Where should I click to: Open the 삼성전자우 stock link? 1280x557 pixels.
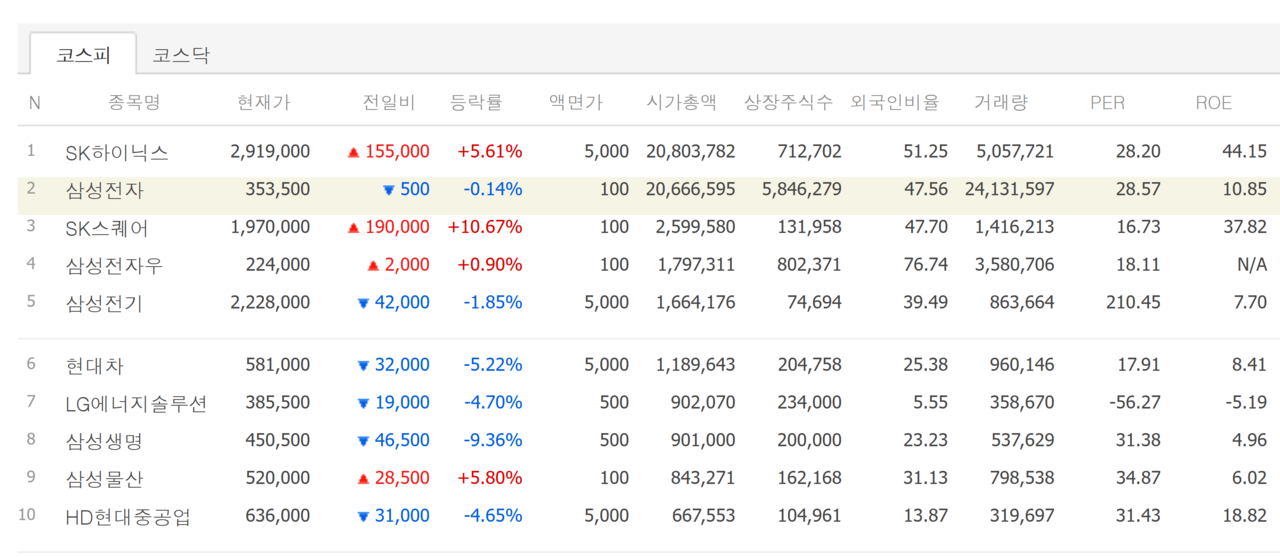[114, 265]
